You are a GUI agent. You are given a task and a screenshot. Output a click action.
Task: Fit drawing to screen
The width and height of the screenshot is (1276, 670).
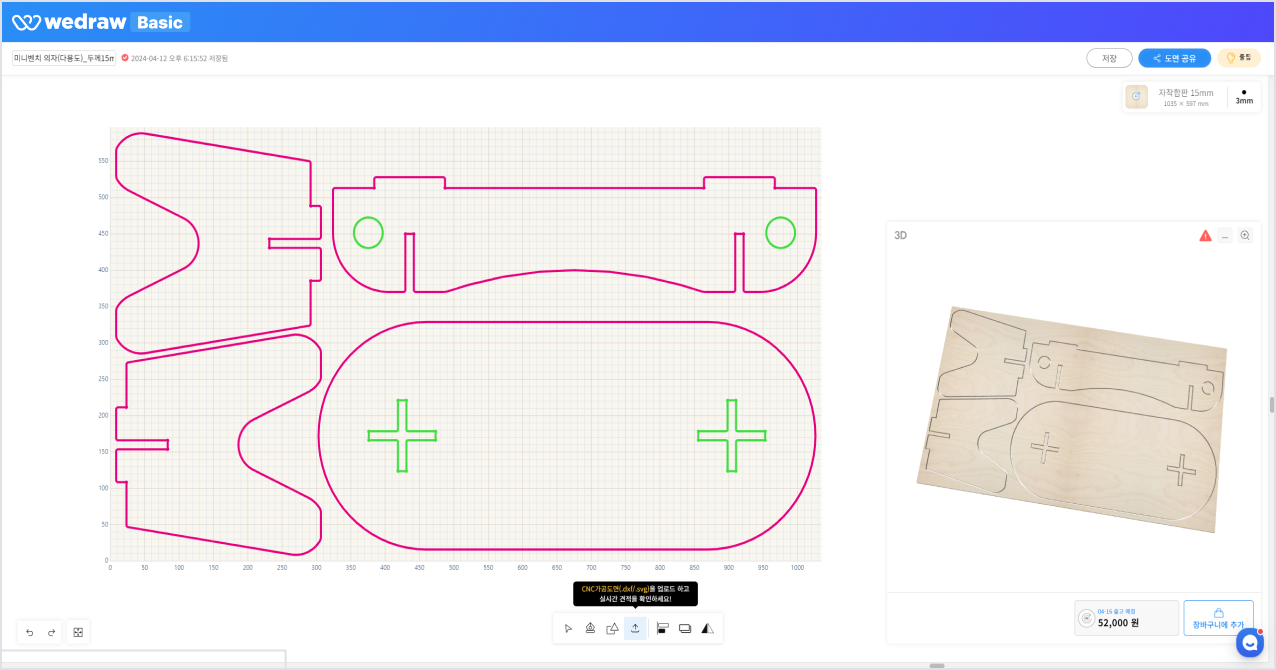[x=78, y=632]
